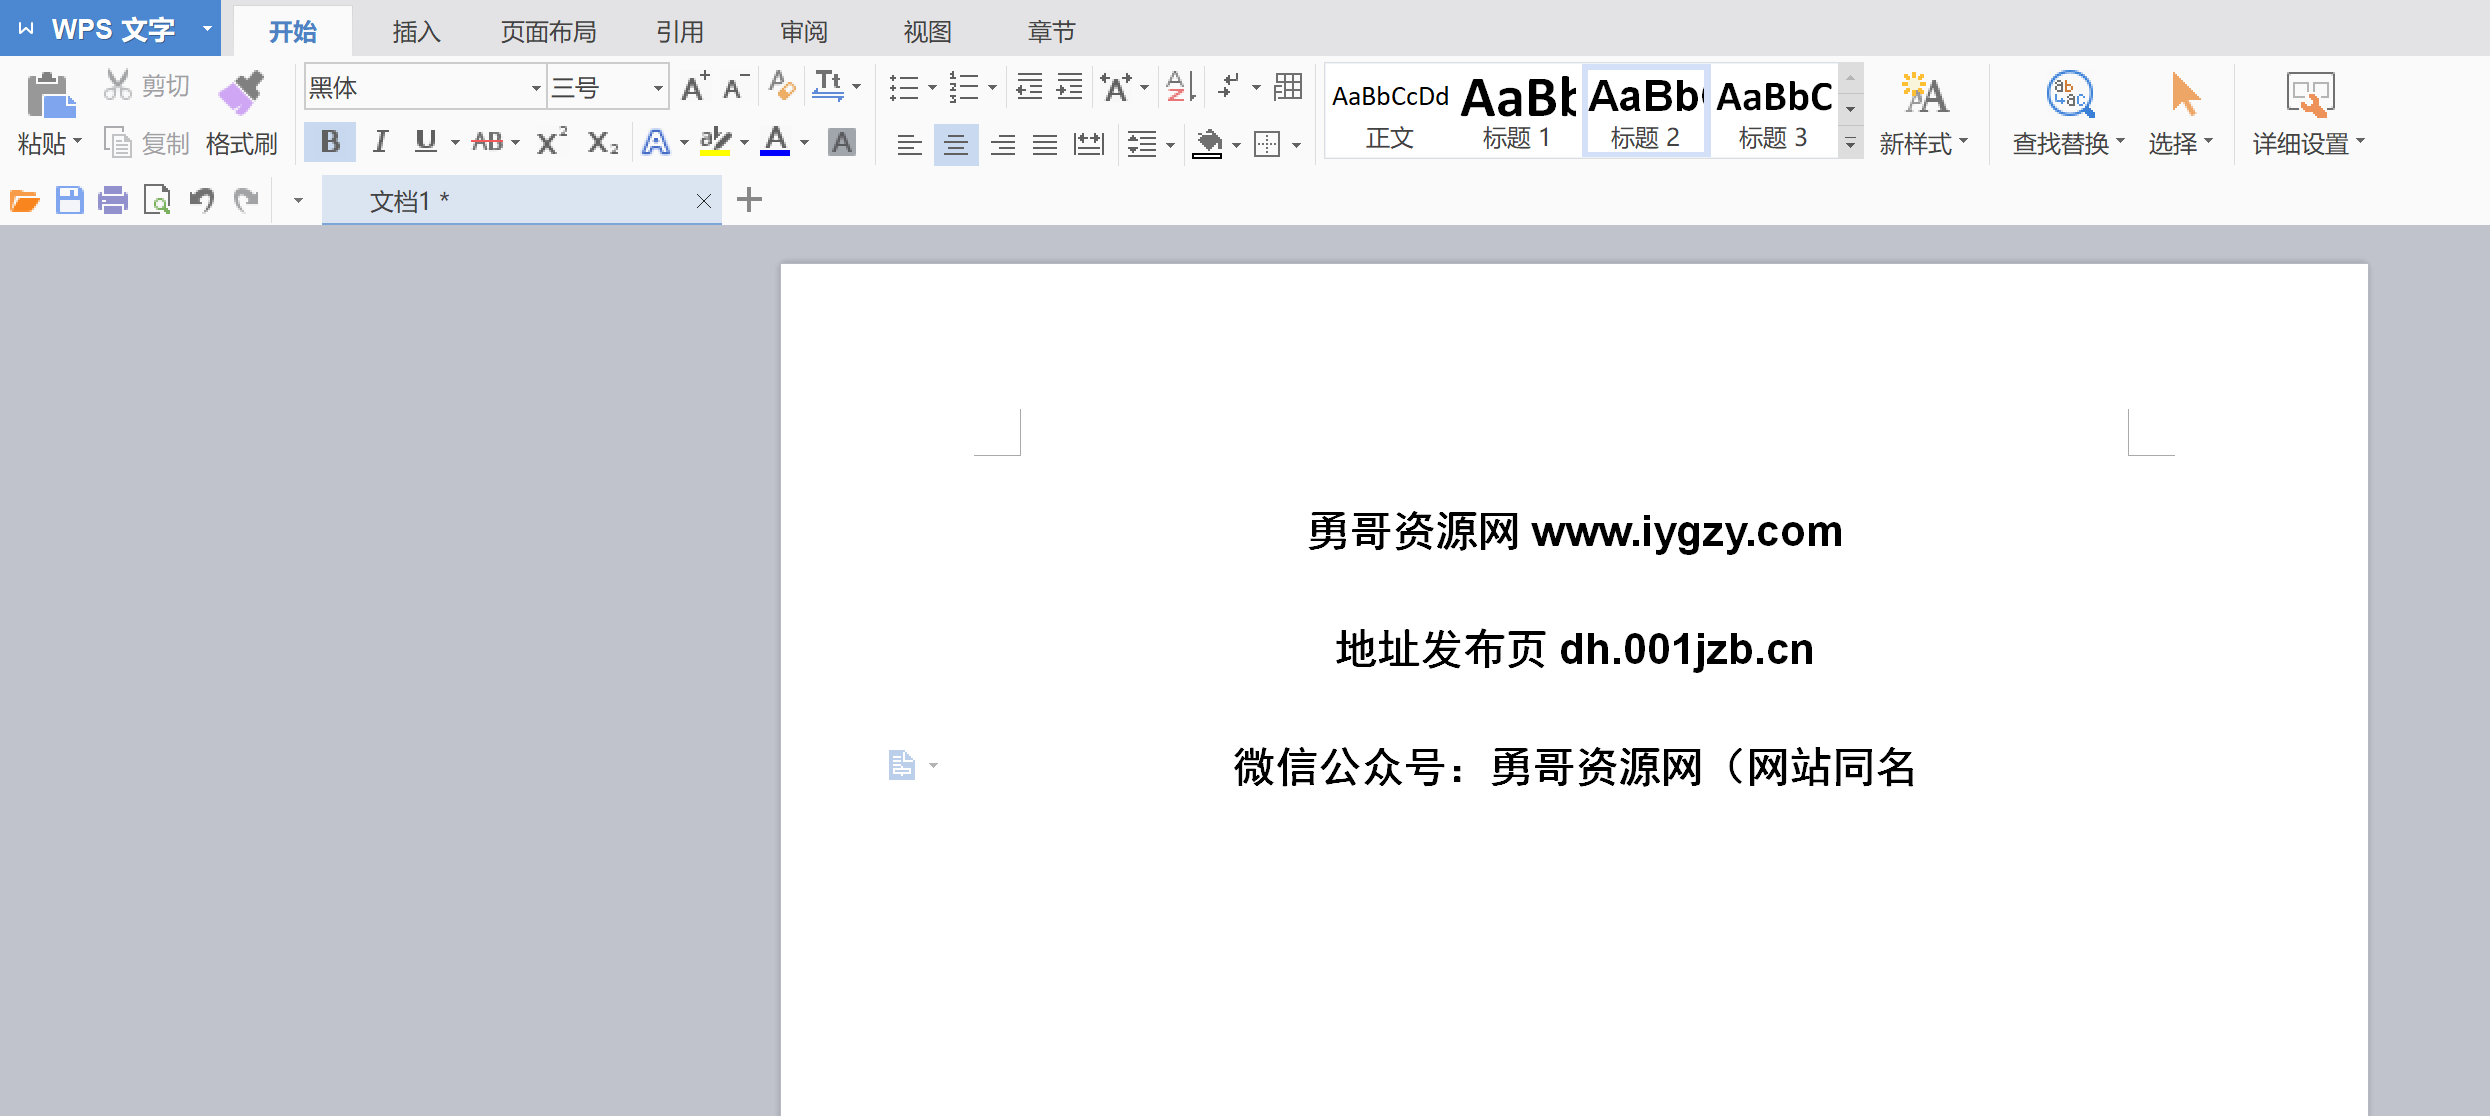Decrease font size with A- icon
The height and width of the screenshot is (1116, 2490).
(736, 87)
